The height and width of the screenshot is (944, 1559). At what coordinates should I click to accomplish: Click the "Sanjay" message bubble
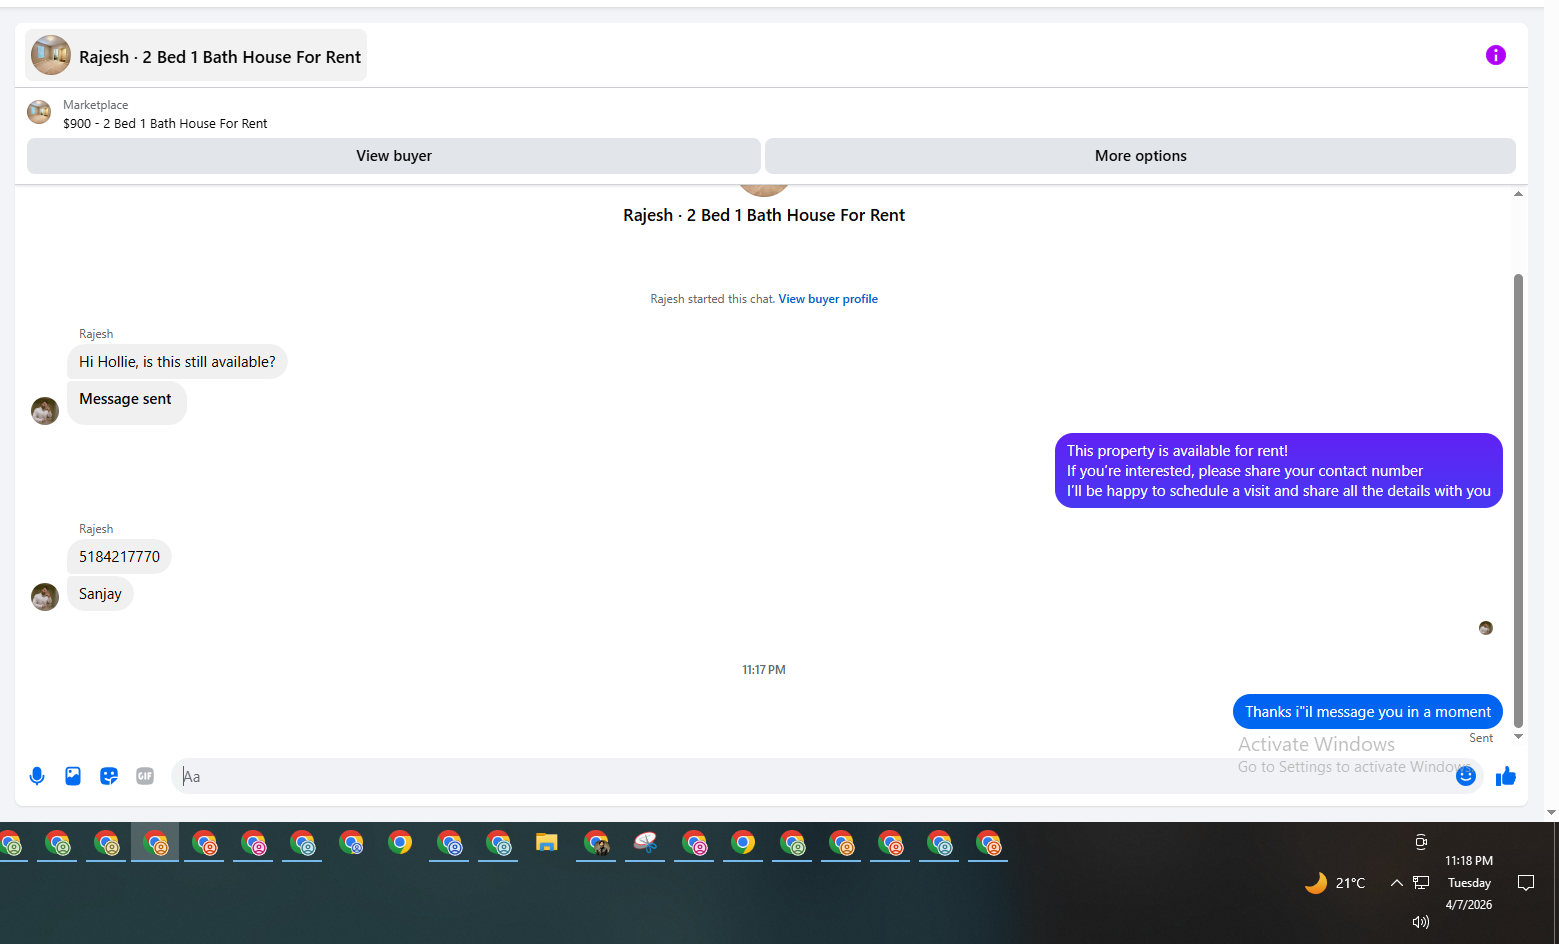click(100, 594)
